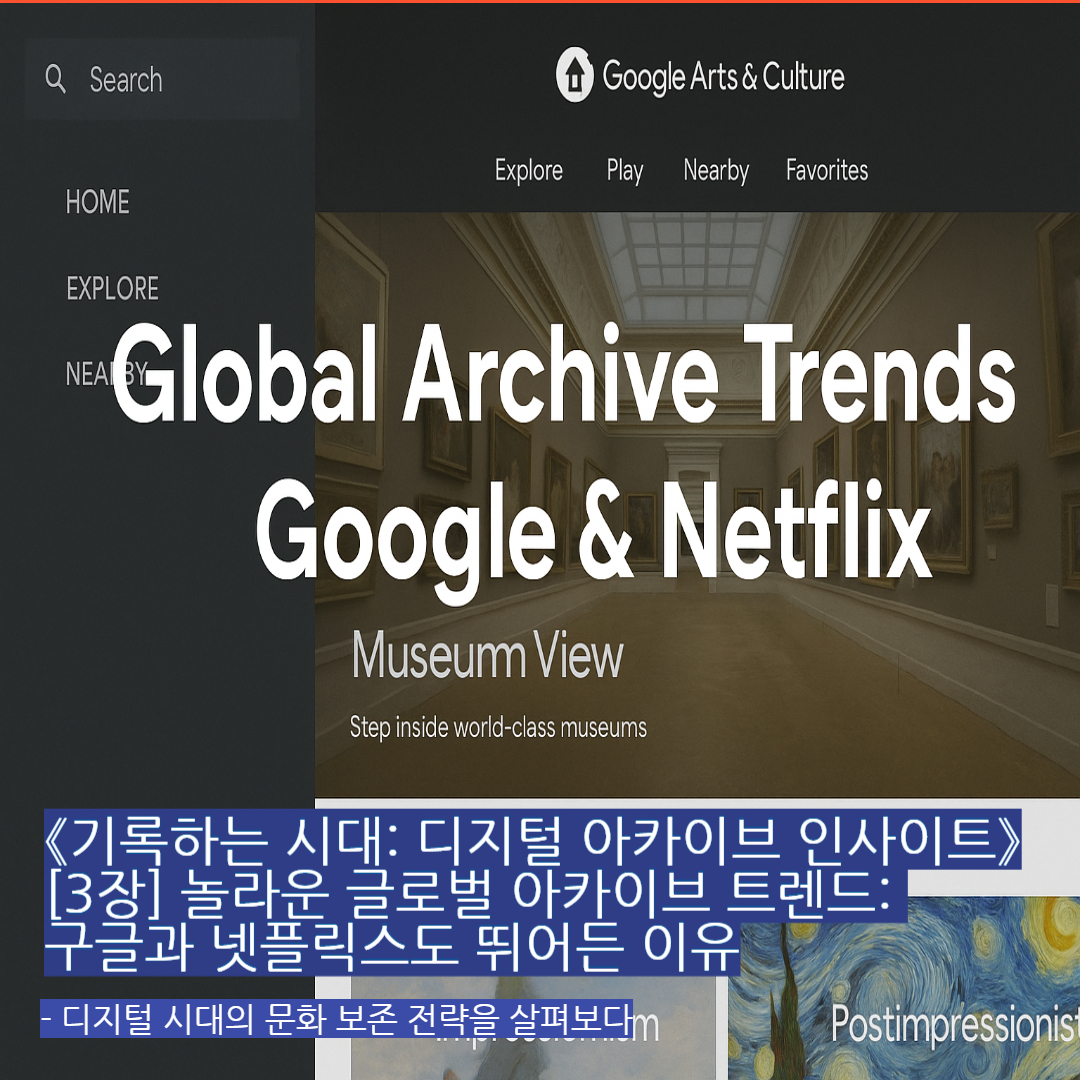Click the '기록하는 시대: 디지털 아카이브 인사이트' title
1080x1080 pixels.
[x=532, y=839]
